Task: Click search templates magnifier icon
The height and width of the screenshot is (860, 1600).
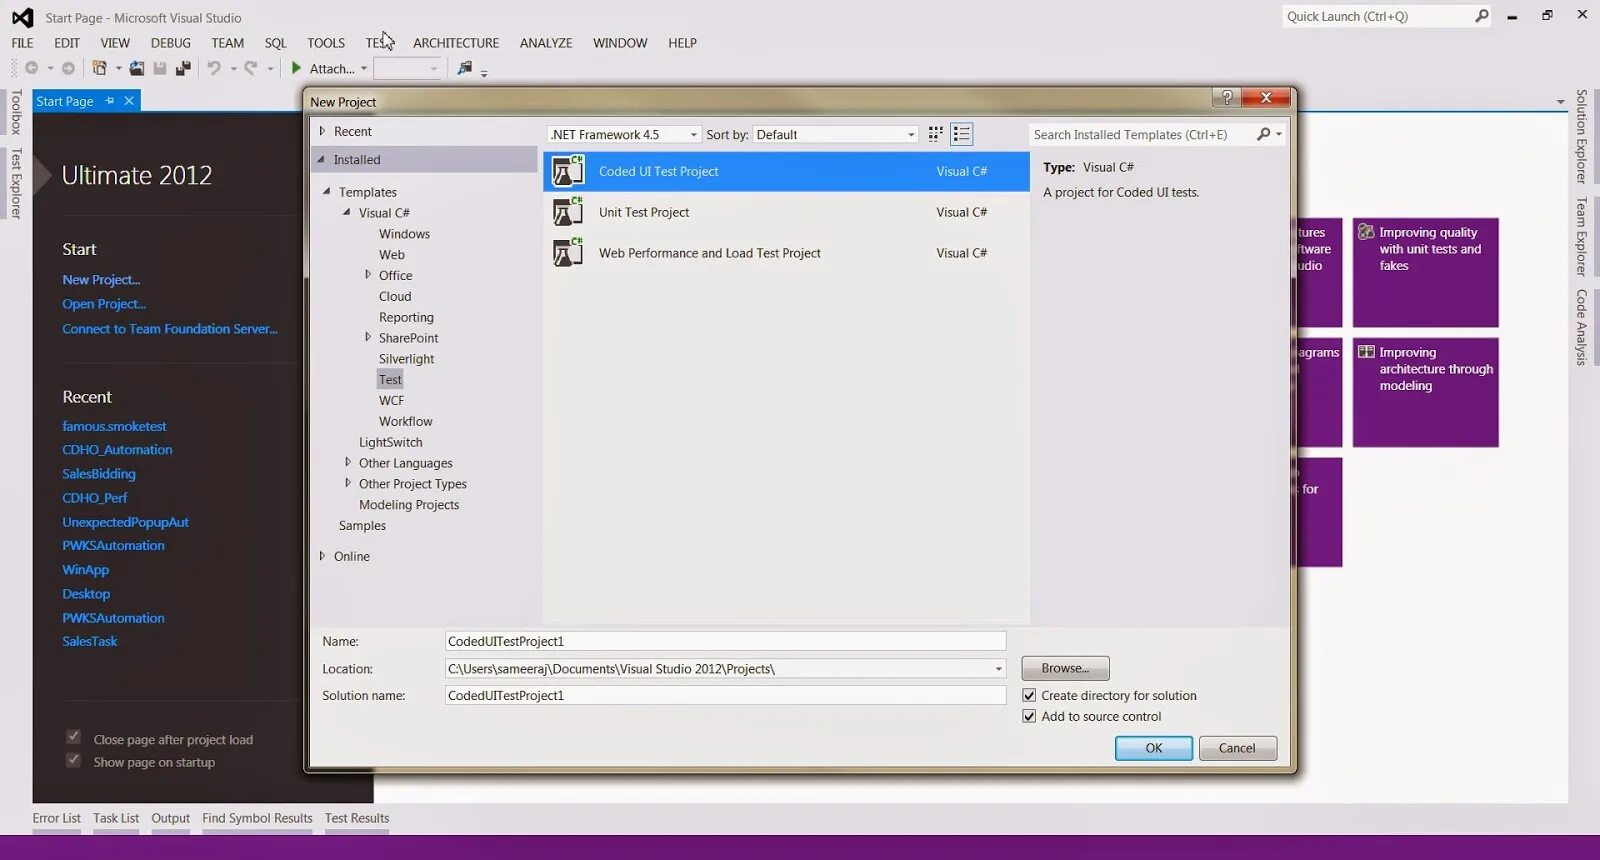Action: [1264, 134]
